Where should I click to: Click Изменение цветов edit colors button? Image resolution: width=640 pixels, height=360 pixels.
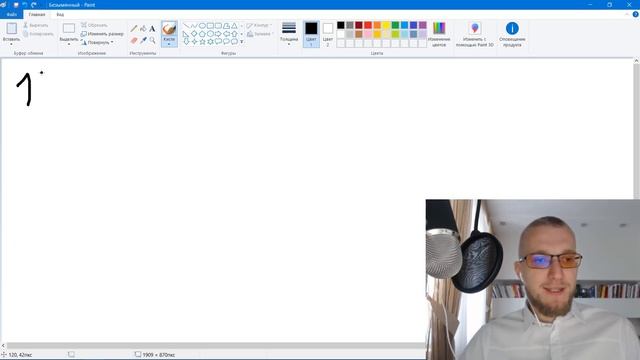[439, 34]
